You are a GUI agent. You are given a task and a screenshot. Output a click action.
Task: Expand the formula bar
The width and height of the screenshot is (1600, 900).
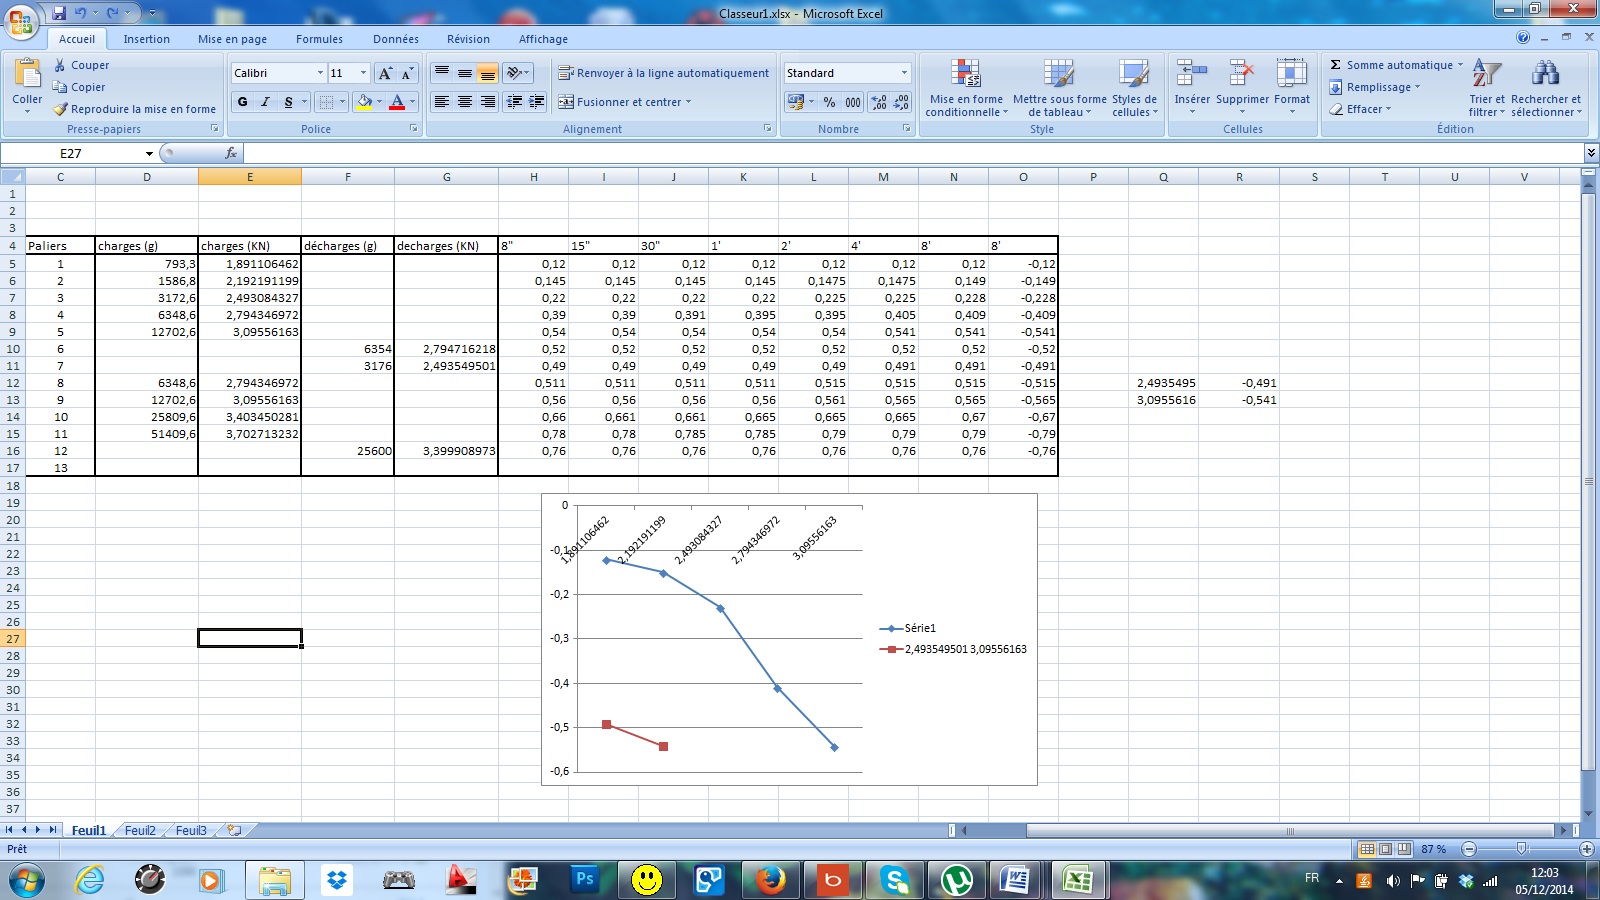pos(1591,153)
